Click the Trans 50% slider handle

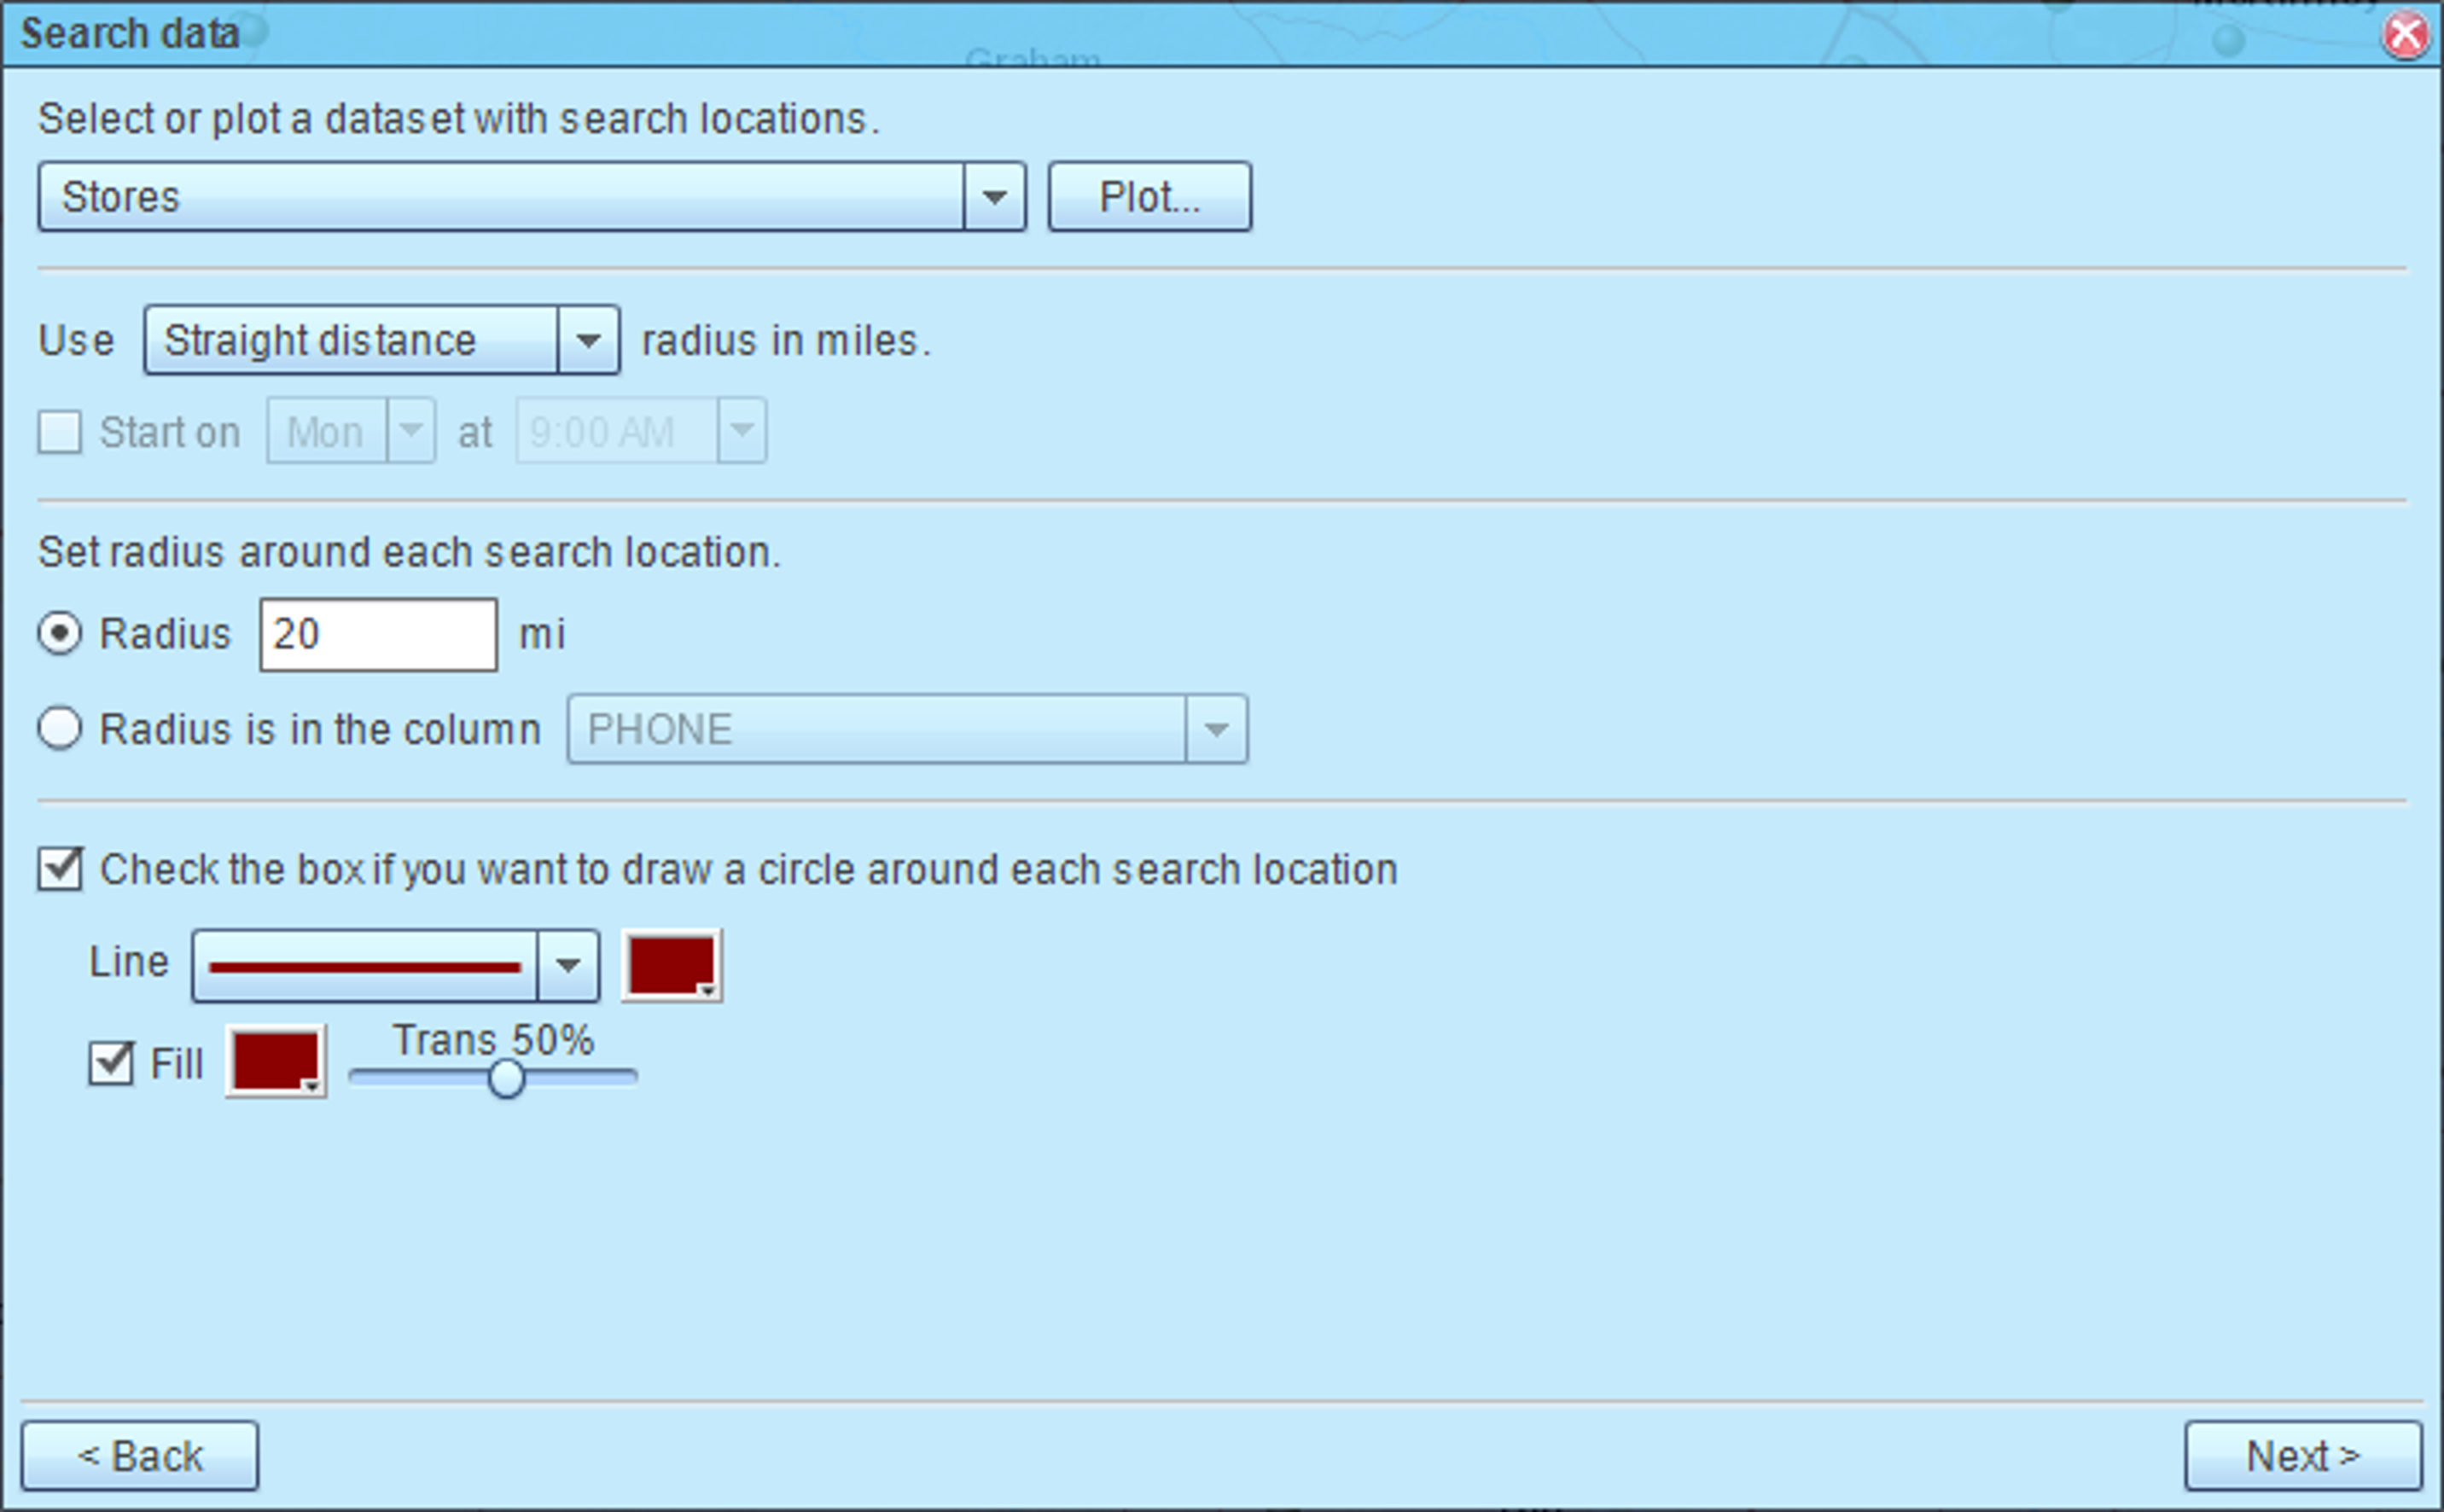pyautogui.click(x=507, y=1078)
